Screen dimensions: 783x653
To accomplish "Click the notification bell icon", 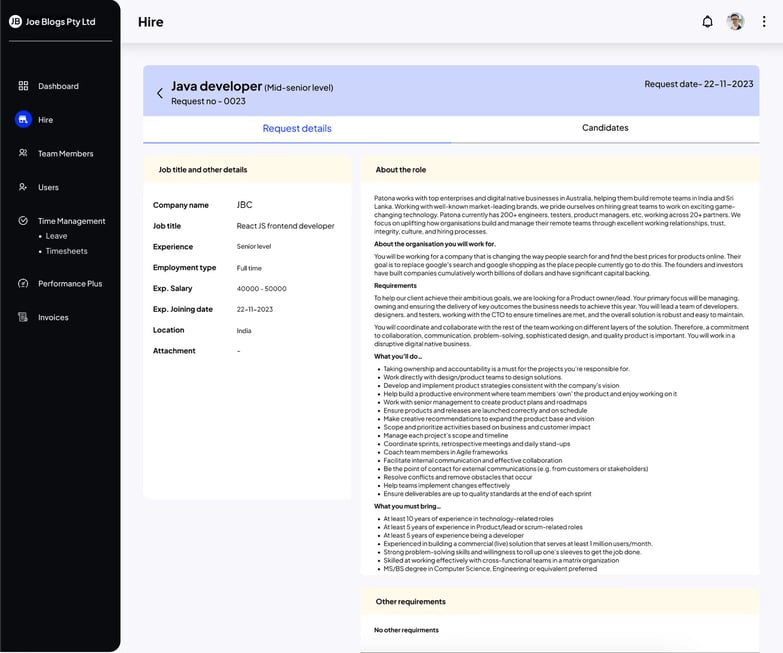I will (x=707, y=22).
